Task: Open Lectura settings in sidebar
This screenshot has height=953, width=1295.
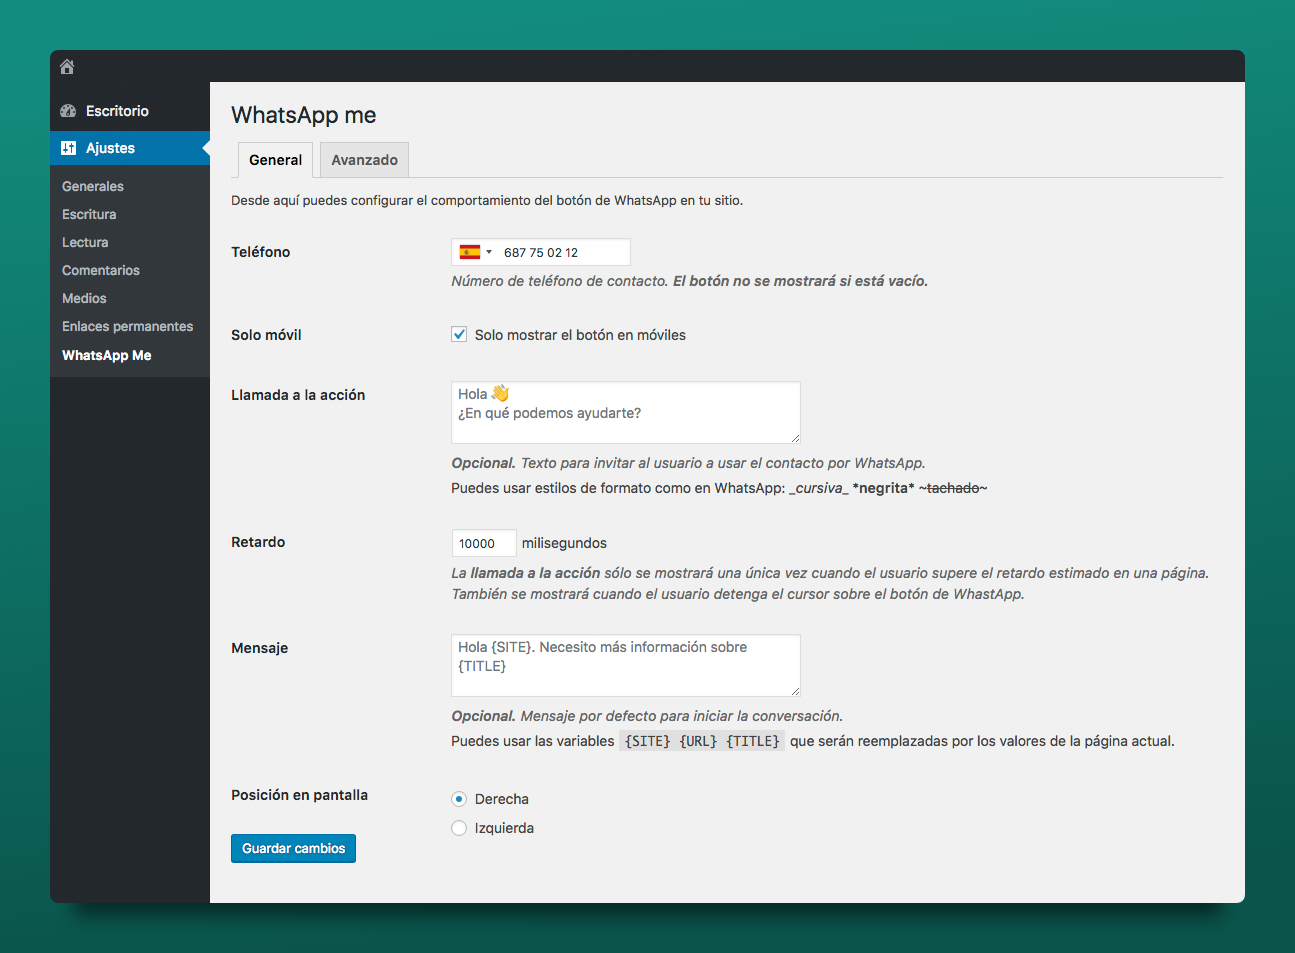Action: 85,242
